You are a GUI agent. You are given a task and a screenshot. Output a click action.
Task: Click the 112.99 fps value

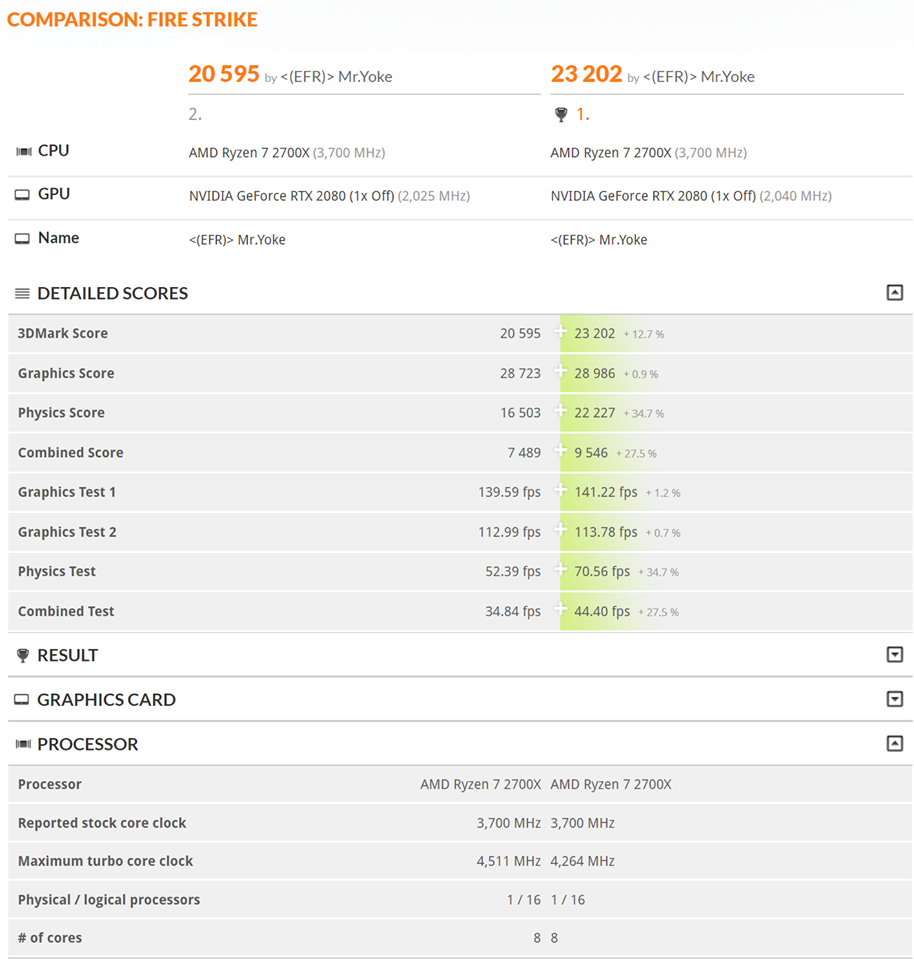click(509, 532)
